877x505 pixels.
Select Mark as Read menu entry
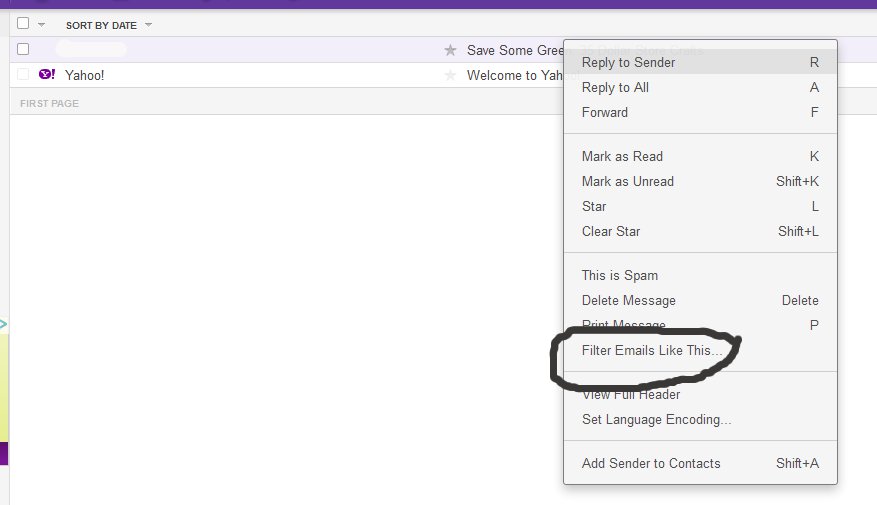[x=700, y=156]
